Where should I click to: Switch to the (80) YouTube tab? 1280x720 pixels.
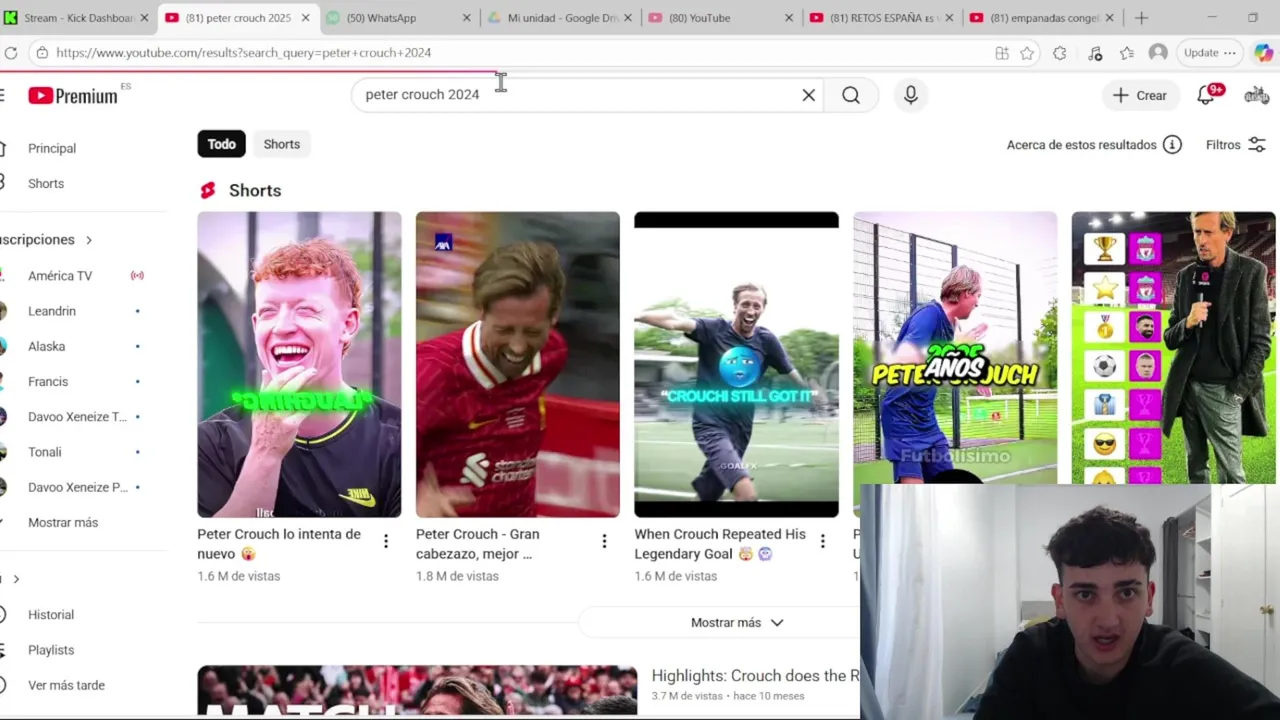pyautogui.click(x=721, y=18)
